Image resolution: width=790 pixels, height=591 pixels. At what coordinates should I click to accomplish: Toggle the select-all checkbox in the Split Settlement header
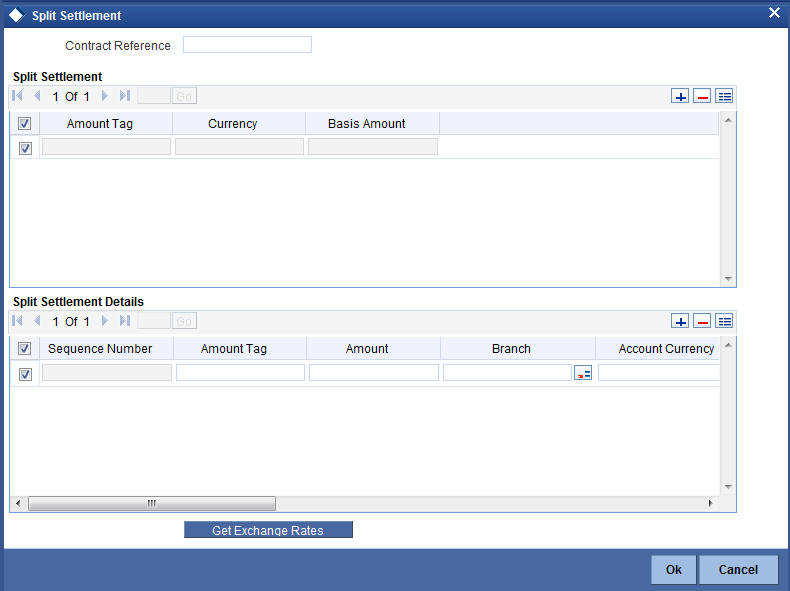24,123
